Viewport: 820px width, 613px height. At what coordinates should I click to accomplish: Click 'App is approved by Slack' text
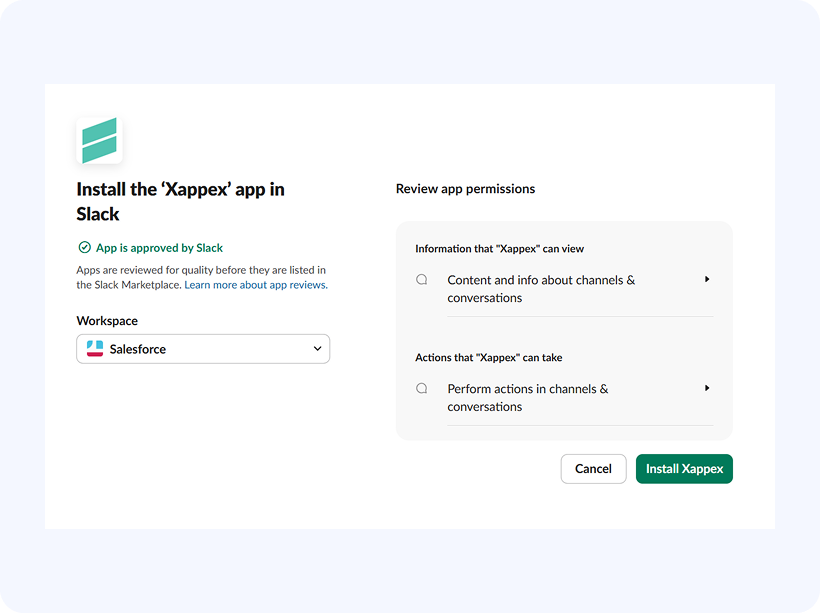[x=159, y=248]
